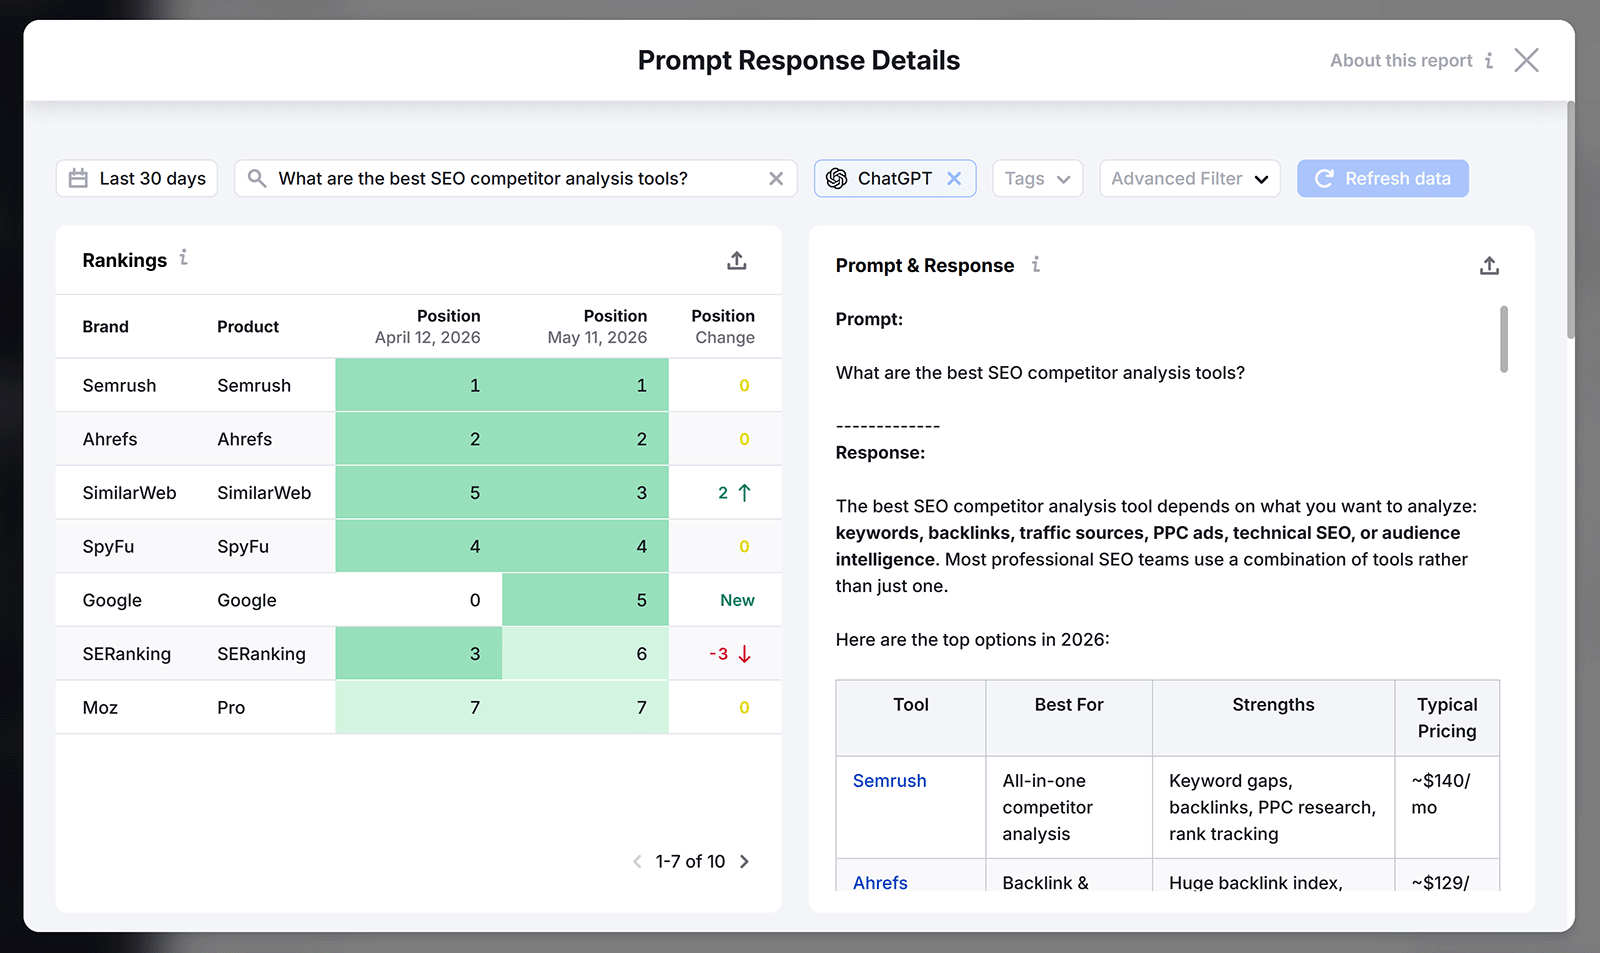The height and width of the screenshot is (953, 1600).
Task: Expand the Advanced Filter dropdown
Action: pyautogui.click(x=1190, y=179)
